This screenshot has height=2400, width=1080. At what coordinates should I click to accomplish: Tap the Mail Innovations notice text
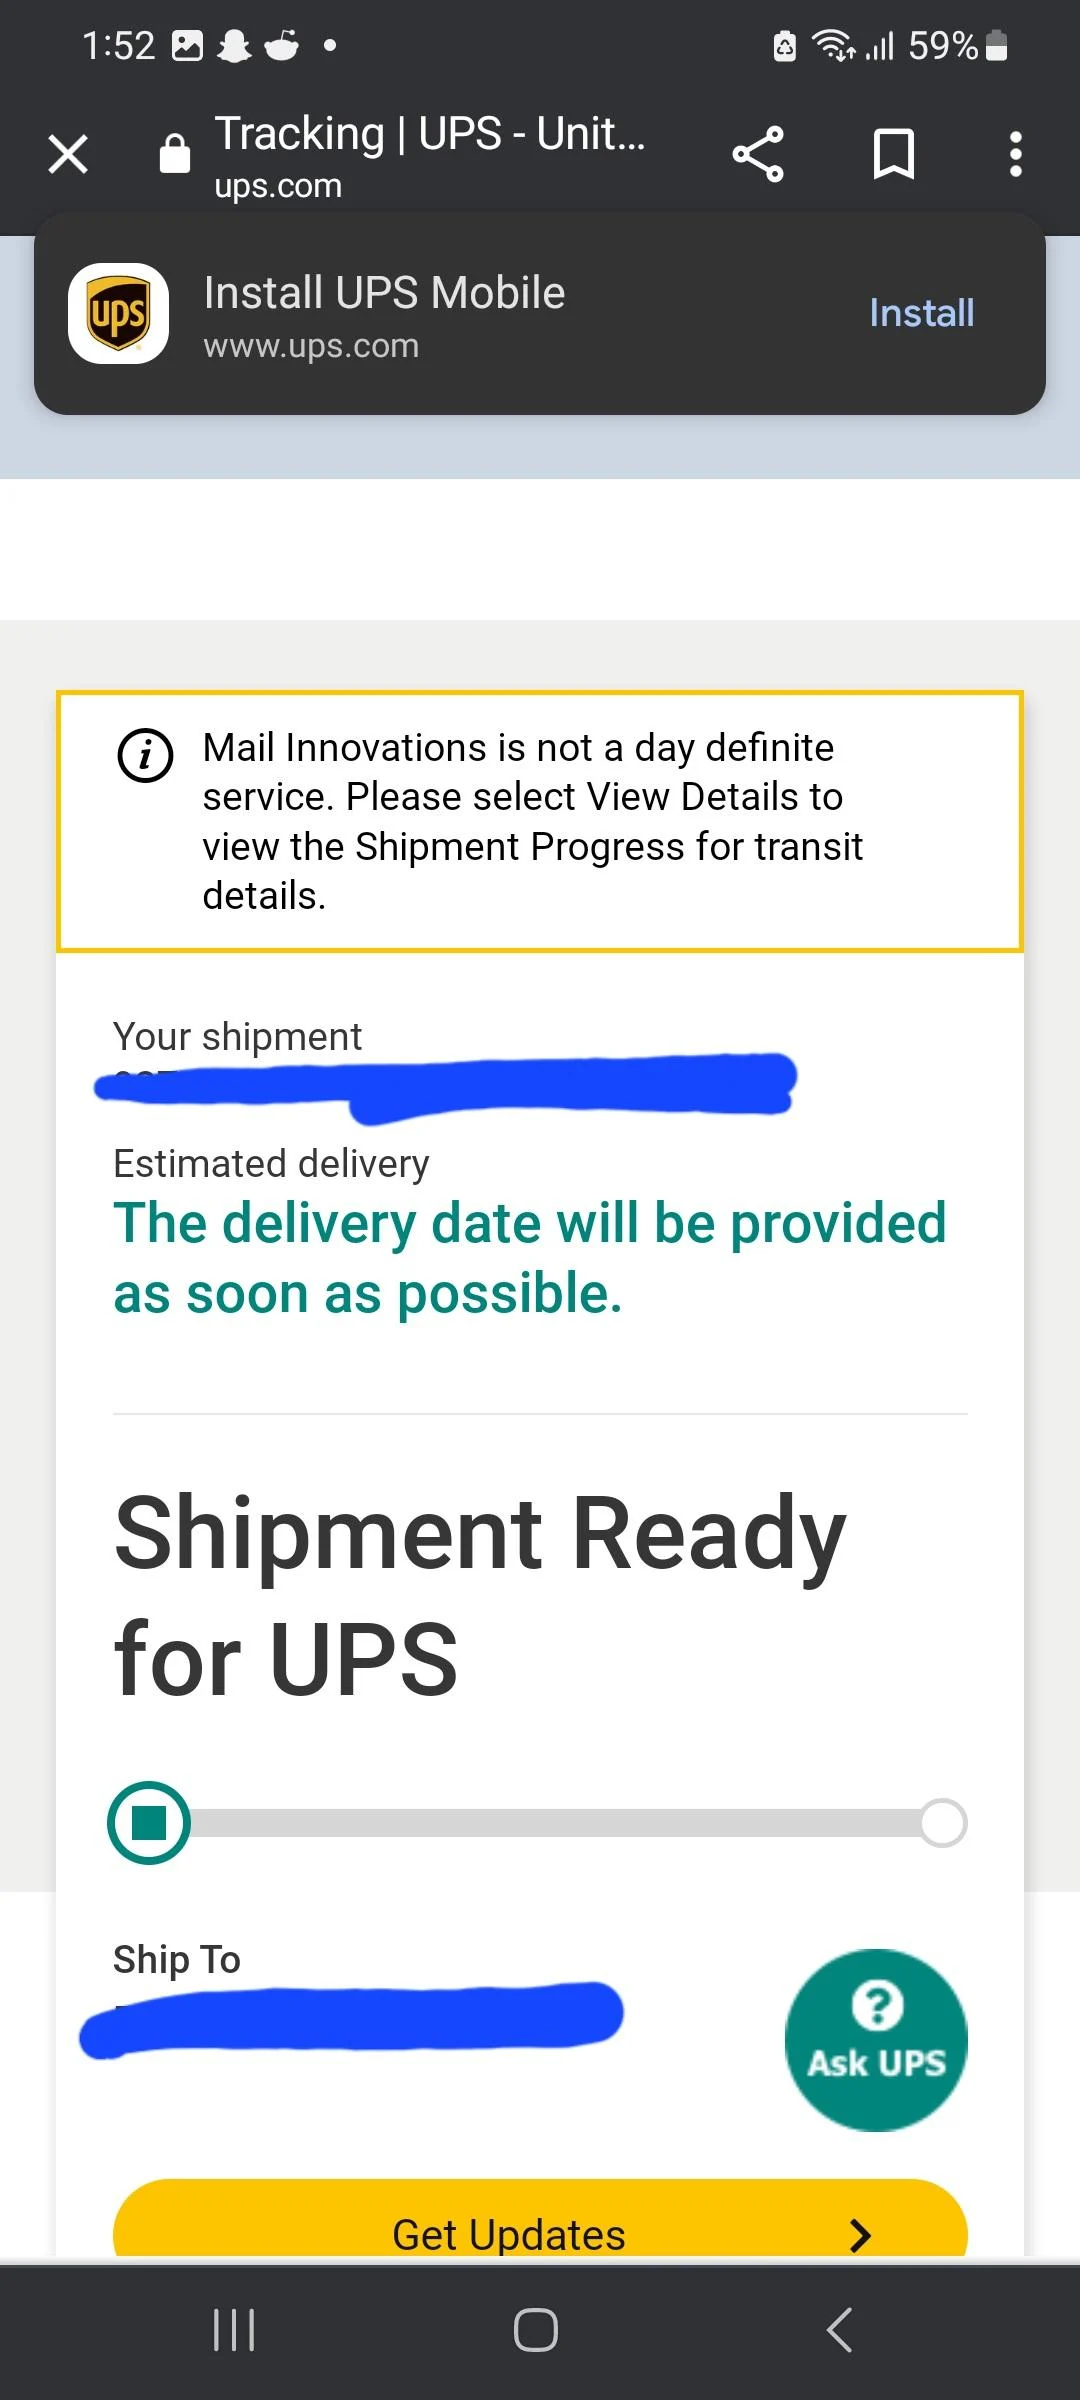pyautogui.click(x=532, y=821)
